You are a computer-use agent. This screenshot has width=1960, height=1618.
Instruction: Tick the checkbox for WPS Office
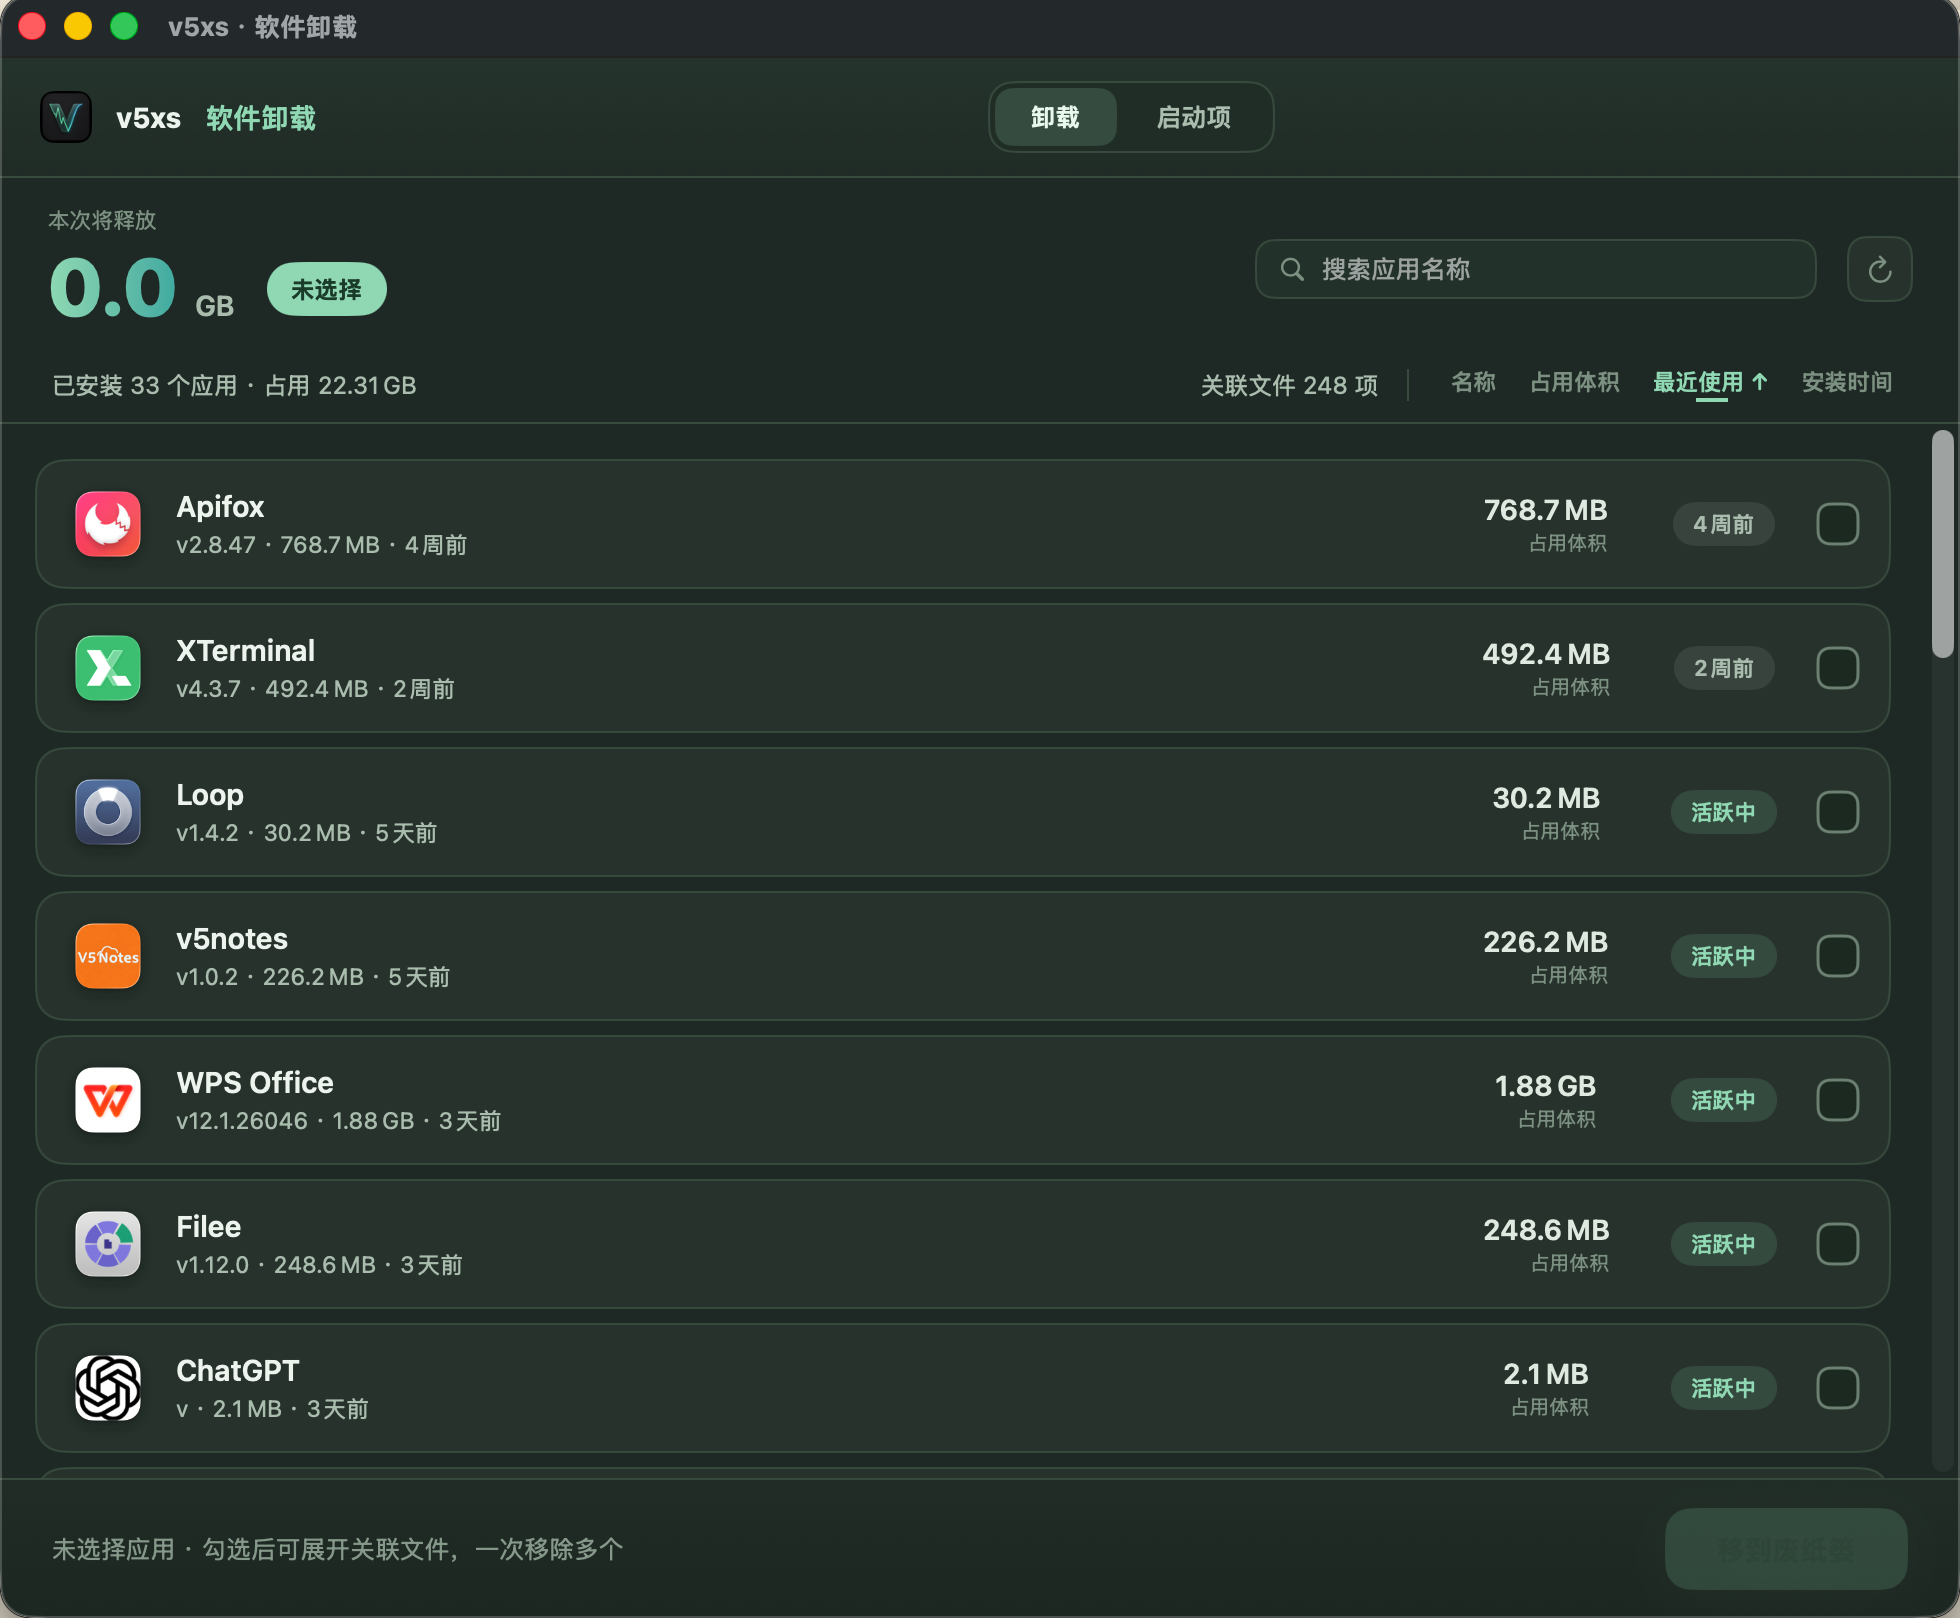(1837, 1100)
